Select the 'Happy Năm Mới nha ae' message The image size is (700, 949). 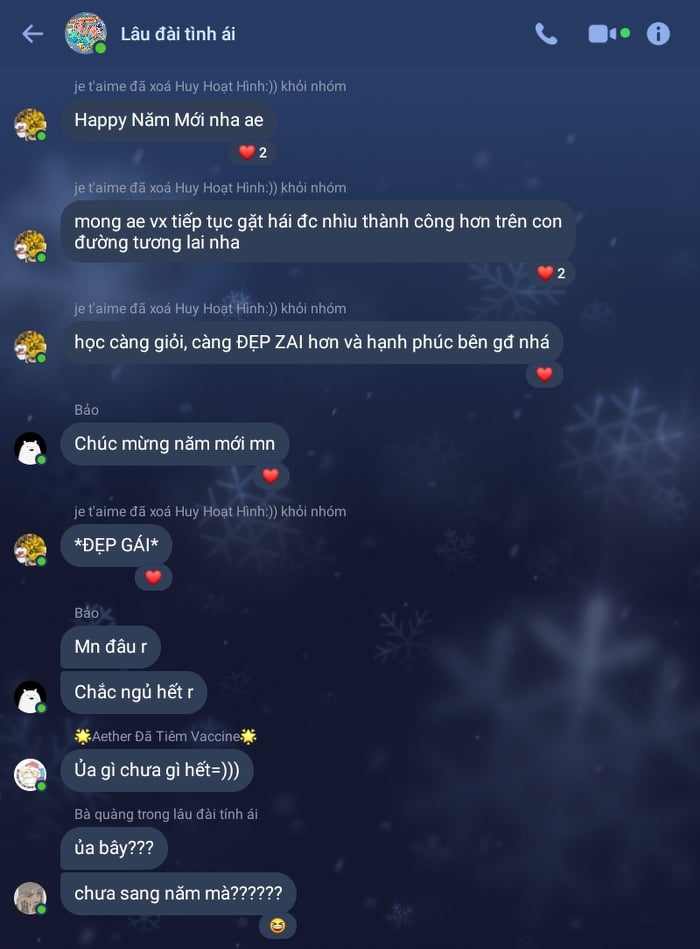pos(169,120)
